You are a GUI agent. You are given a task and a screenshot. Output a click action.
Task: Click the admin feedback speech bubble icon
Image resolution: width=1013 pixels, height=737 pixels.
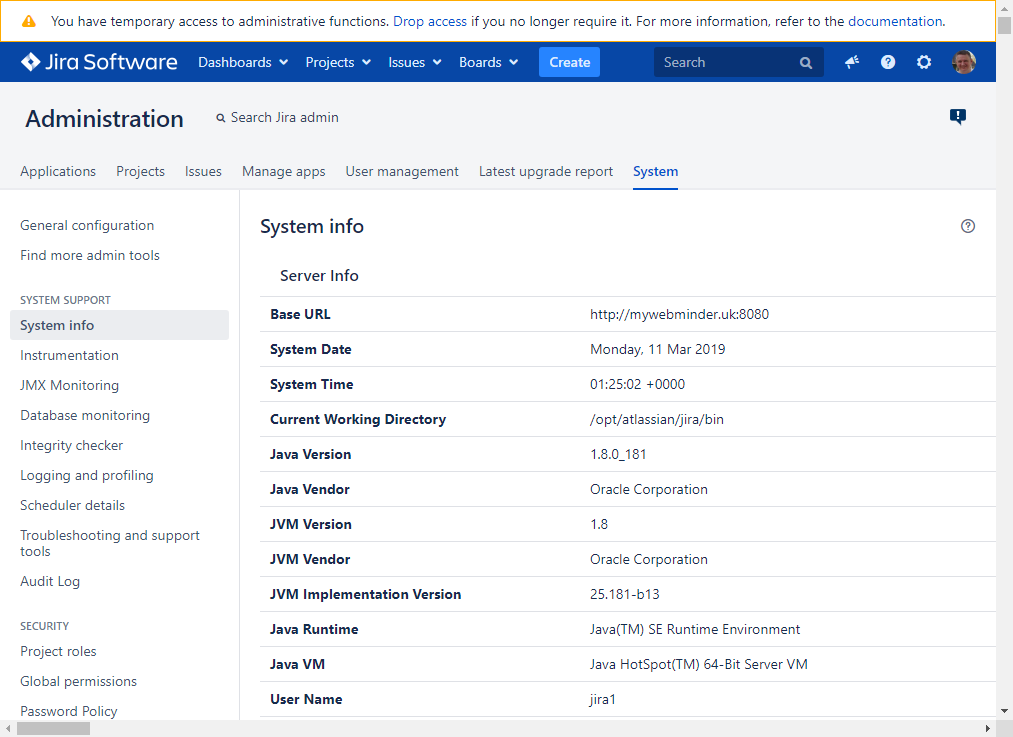click(x=957, y=116)
